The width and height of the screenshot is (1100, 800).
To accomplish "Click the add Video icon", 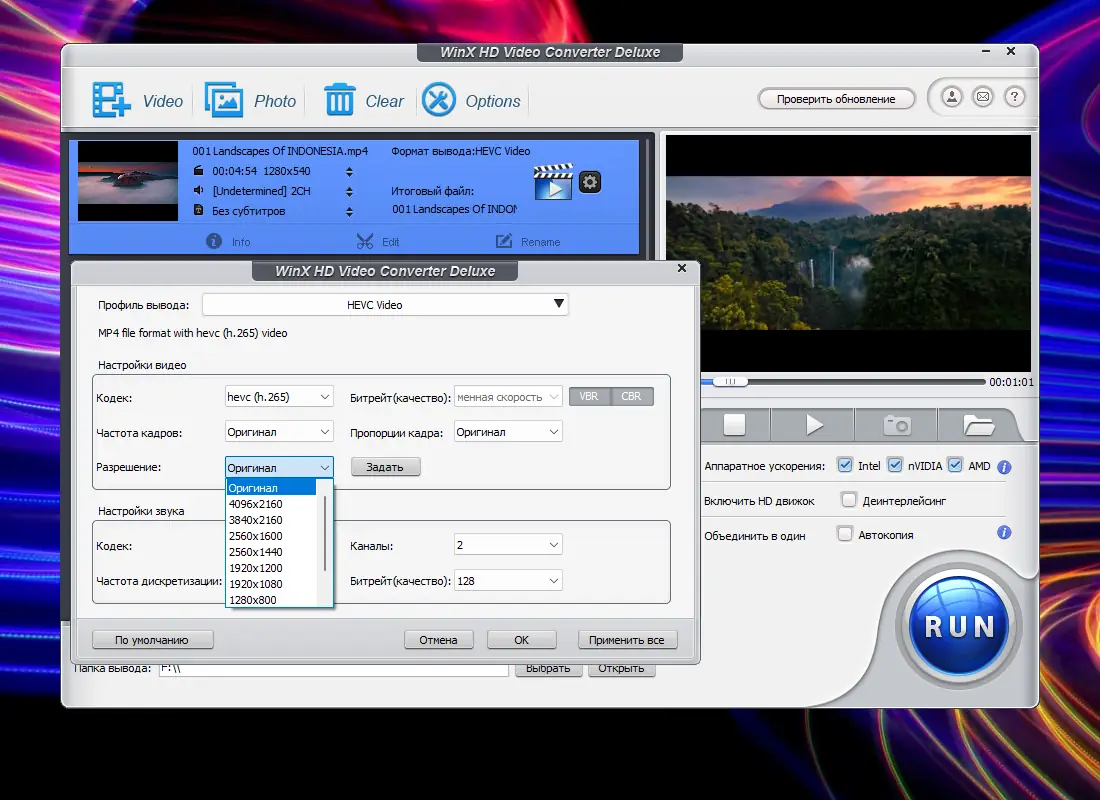I will [112, 100].
